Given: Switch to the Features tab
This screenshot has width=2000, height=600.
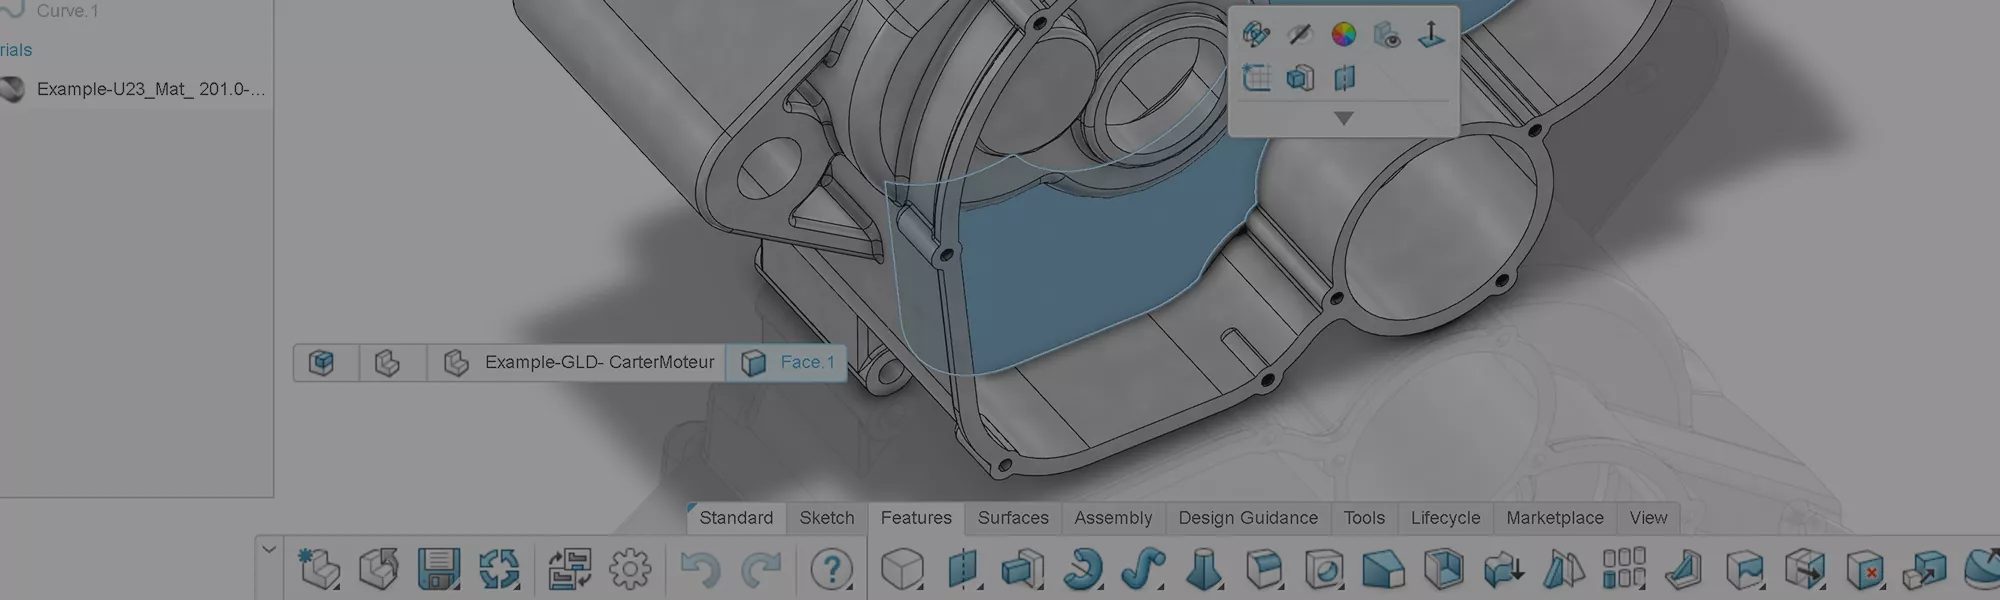Looking at the screenshot, I should pos(916,518).
